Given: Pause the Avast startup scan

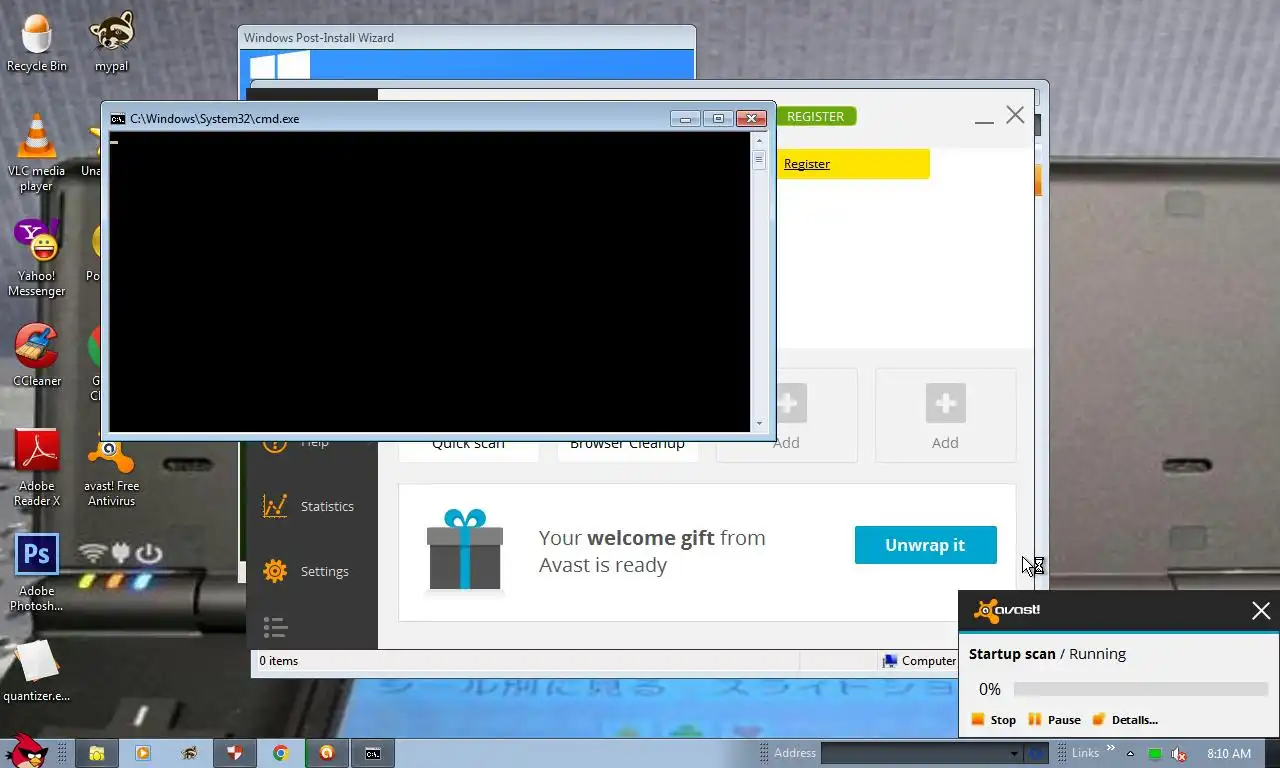Looking at the screenshot, I should pyautogui.click(x=1055, y=720).
